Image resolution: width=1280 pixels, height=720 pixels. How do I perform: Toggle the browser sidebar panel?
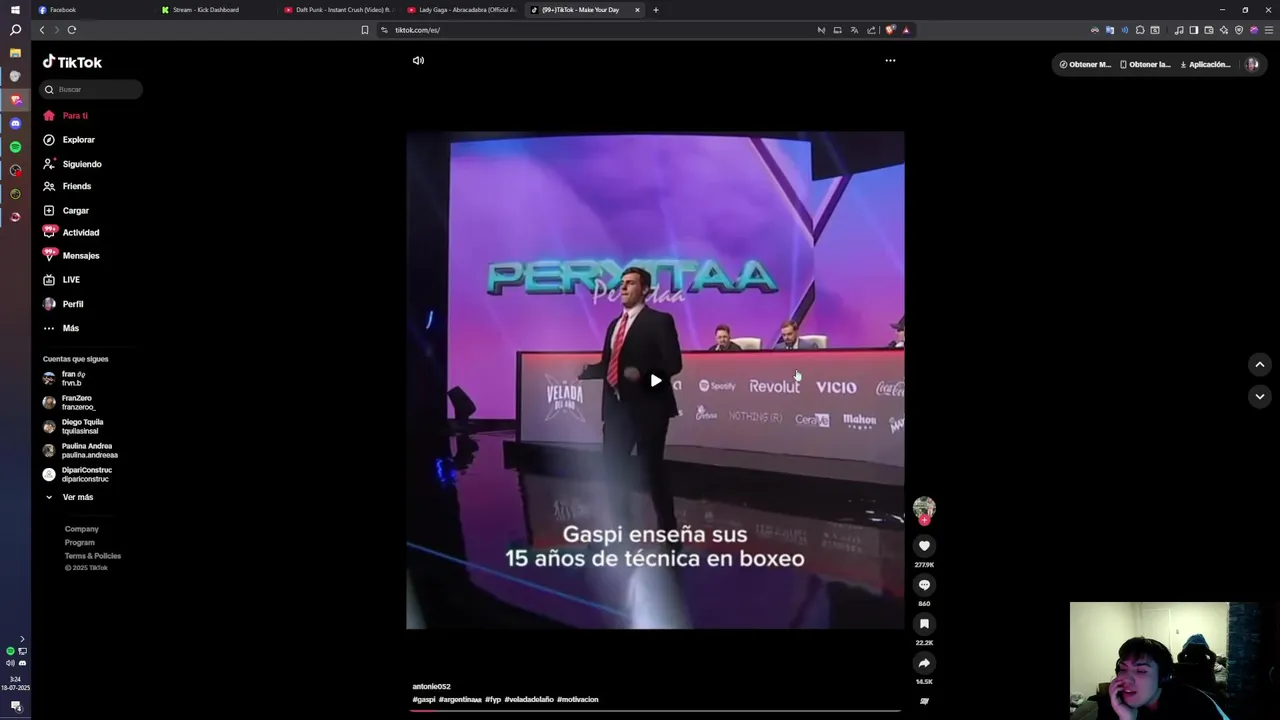(1193, 30)
